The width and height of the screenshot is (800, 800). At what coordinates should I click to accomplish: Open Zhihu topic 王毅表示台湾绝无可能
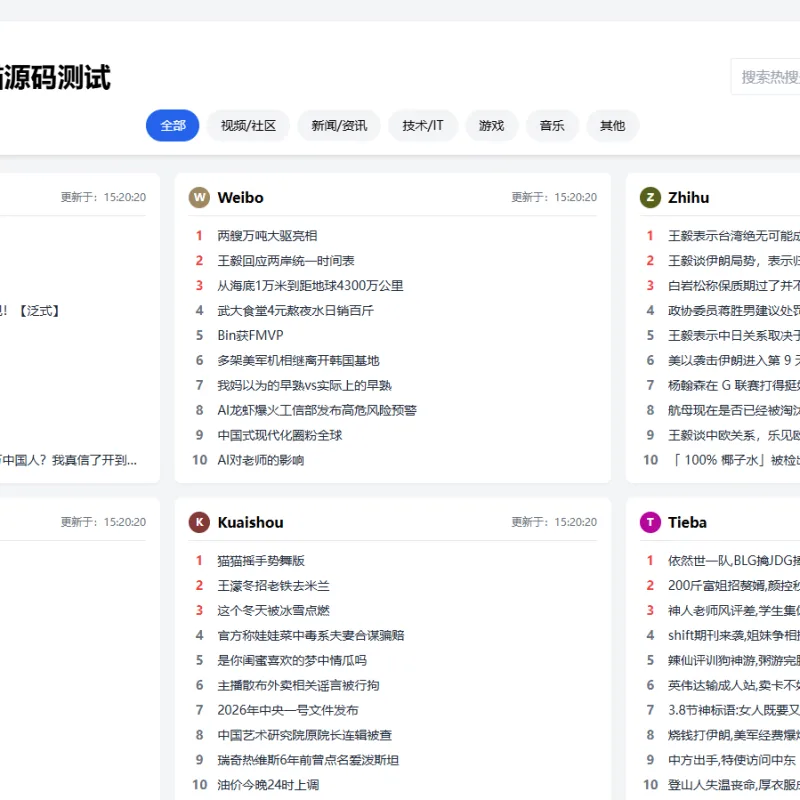[734, 236]
